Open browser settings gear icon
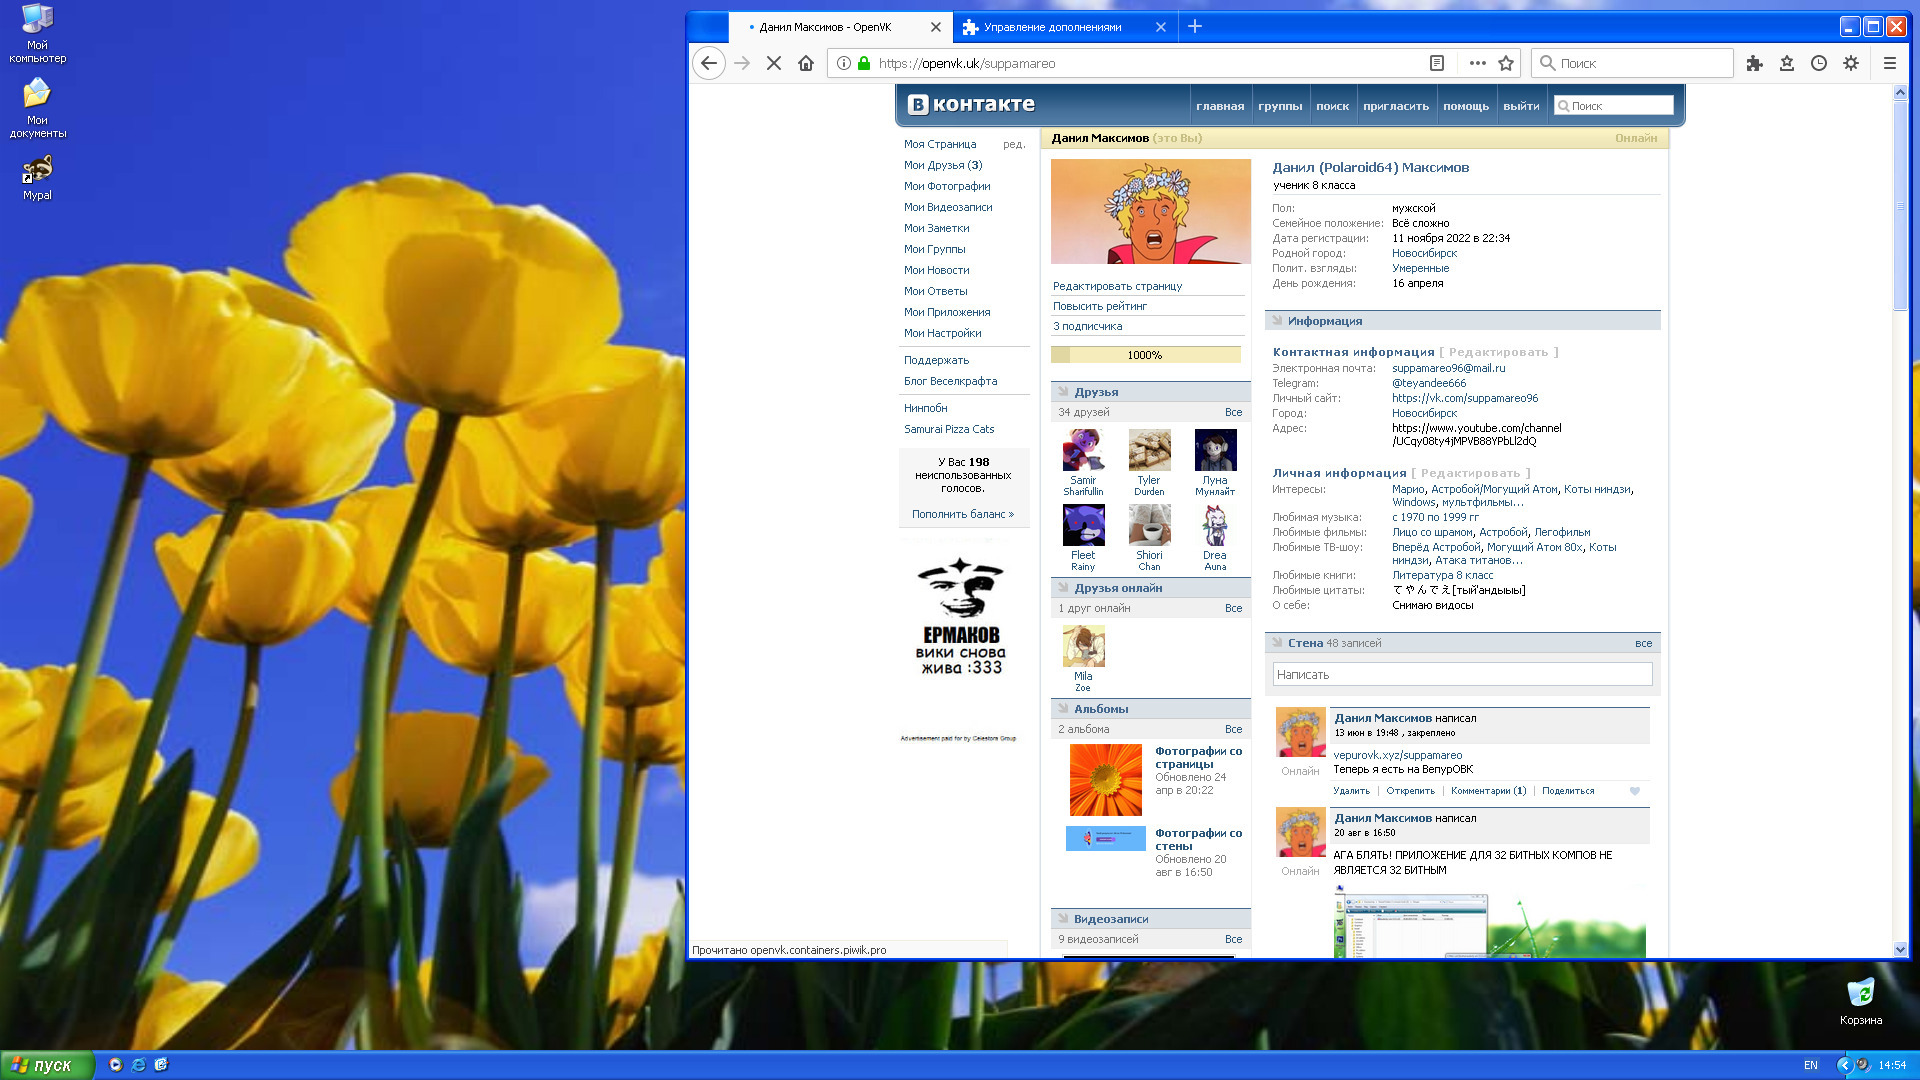The image size is (1920, 1080). 1851,63
